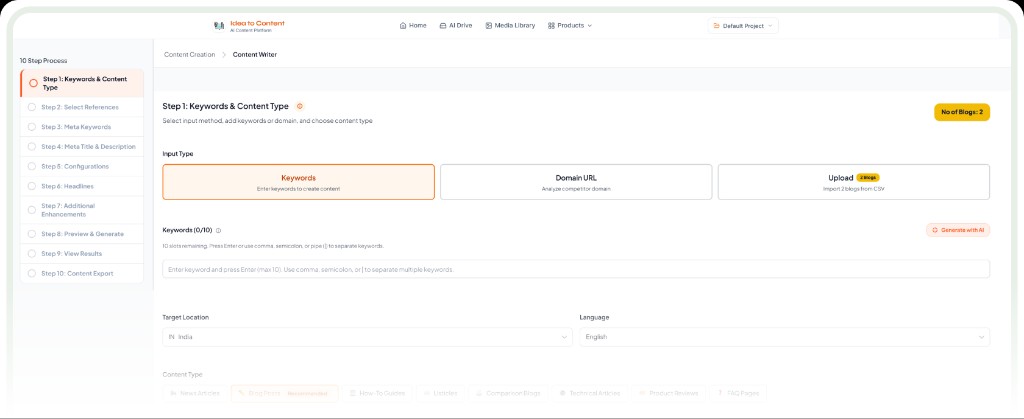
Task: Click the Generate with AI button
Action: click(957, 230)
